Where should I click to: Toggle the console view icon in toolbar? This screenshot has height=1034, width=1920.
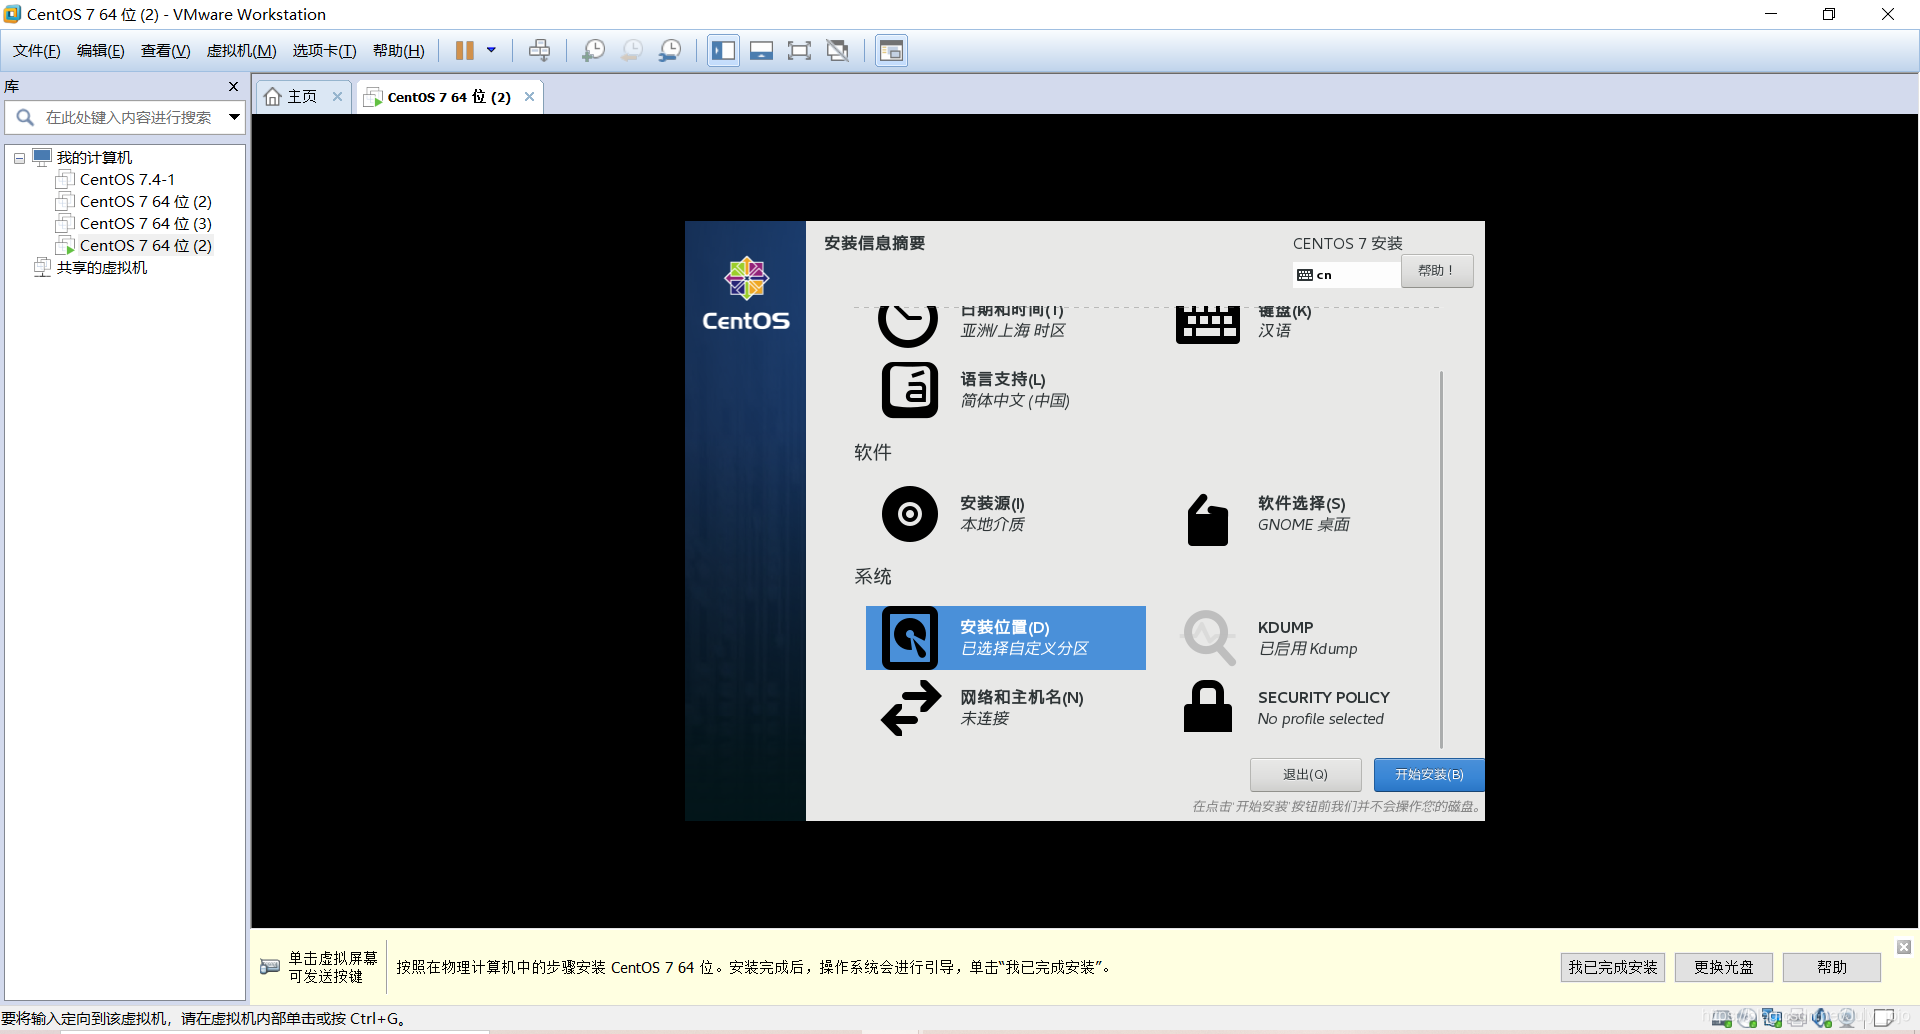[x=891, y=50]
